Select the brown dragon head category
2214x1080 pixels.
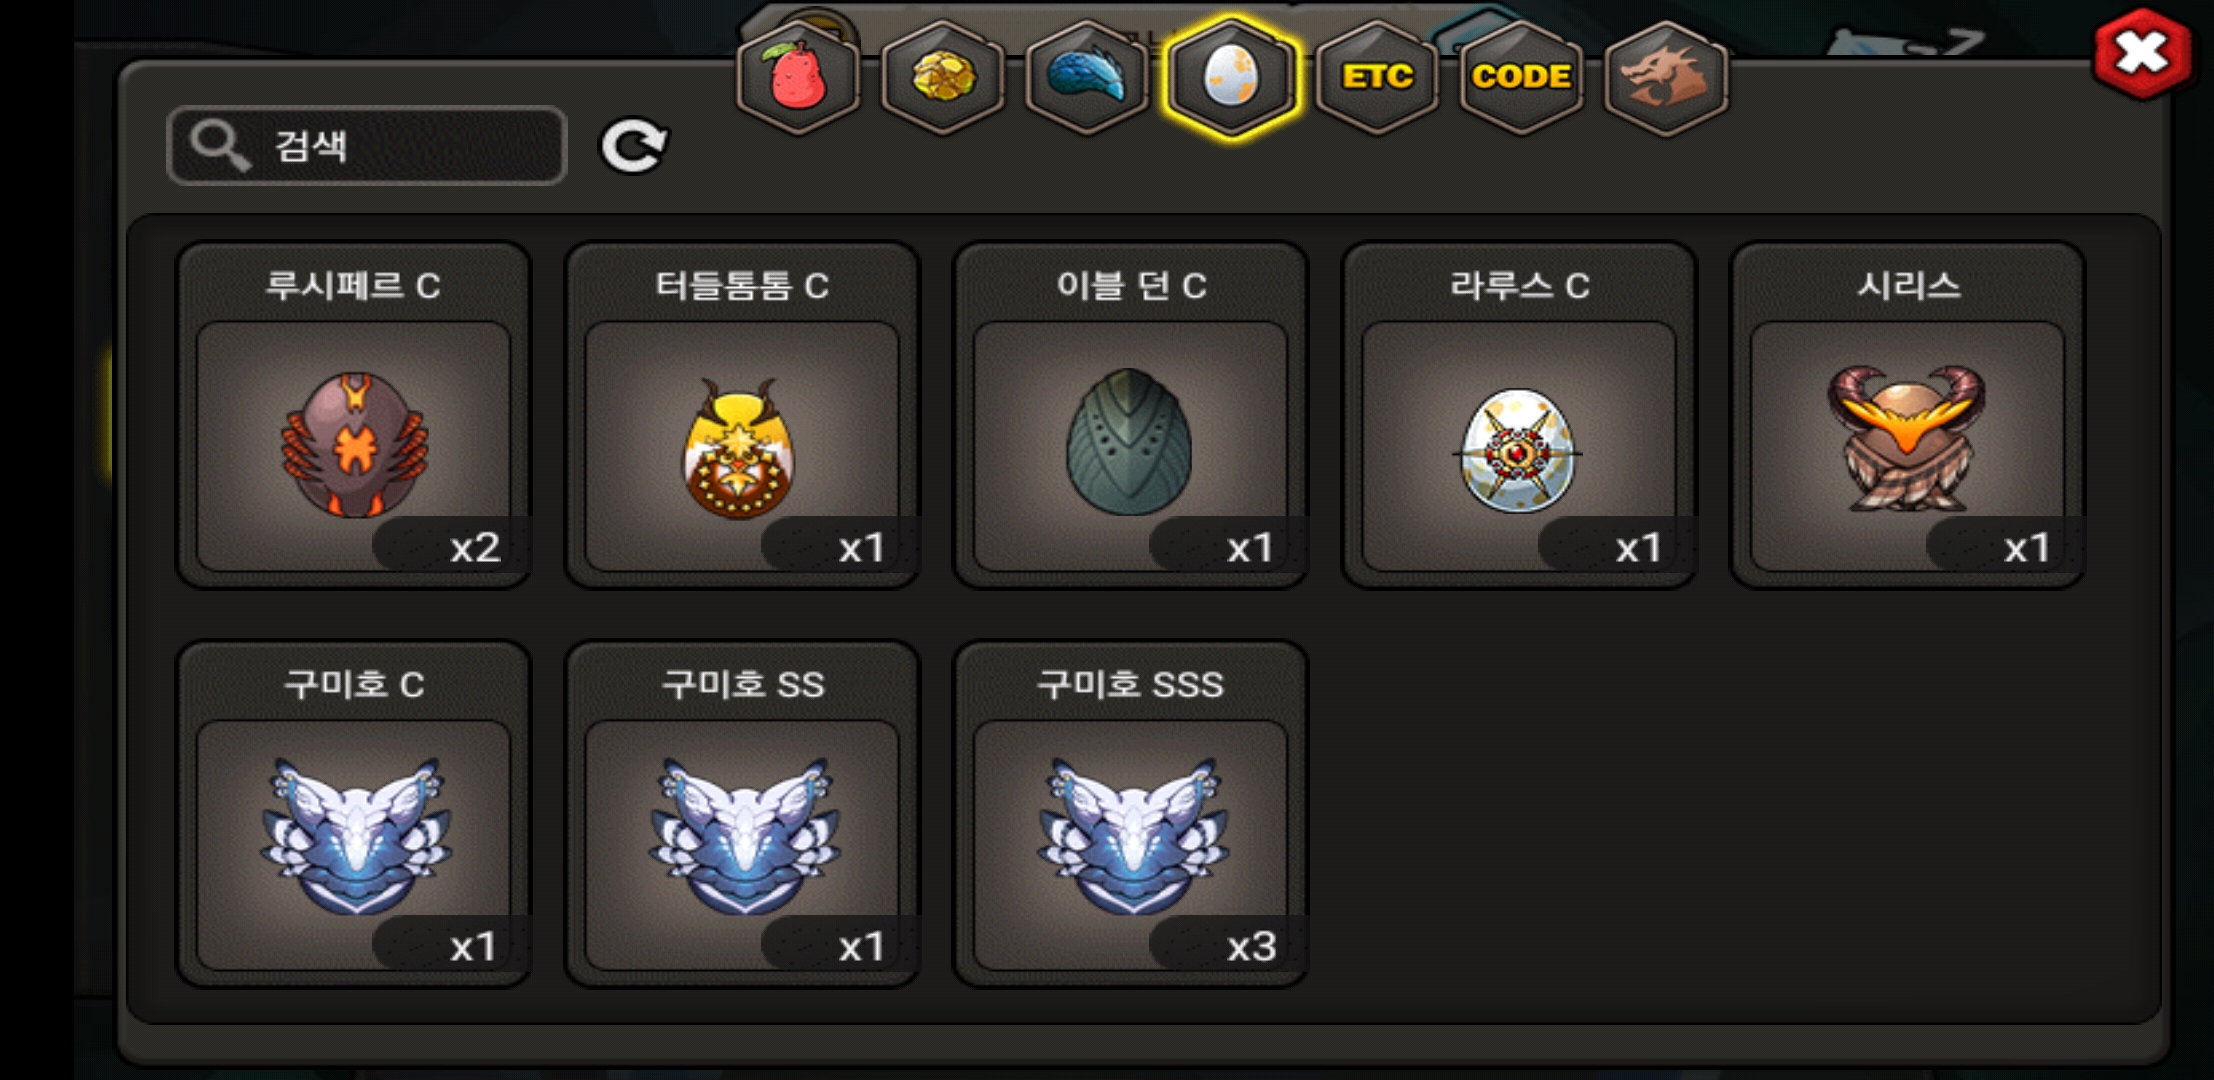click(1666, 77)
